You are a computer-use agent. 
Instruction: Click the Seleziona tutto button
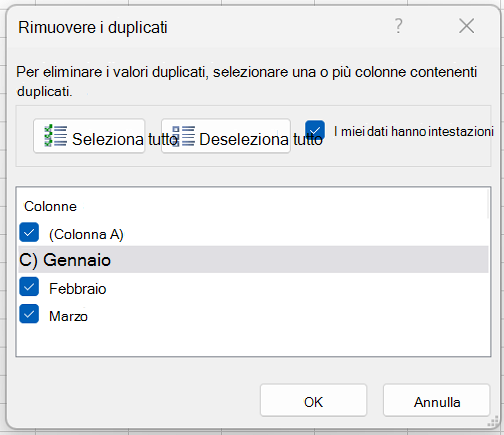coord(89,136)
